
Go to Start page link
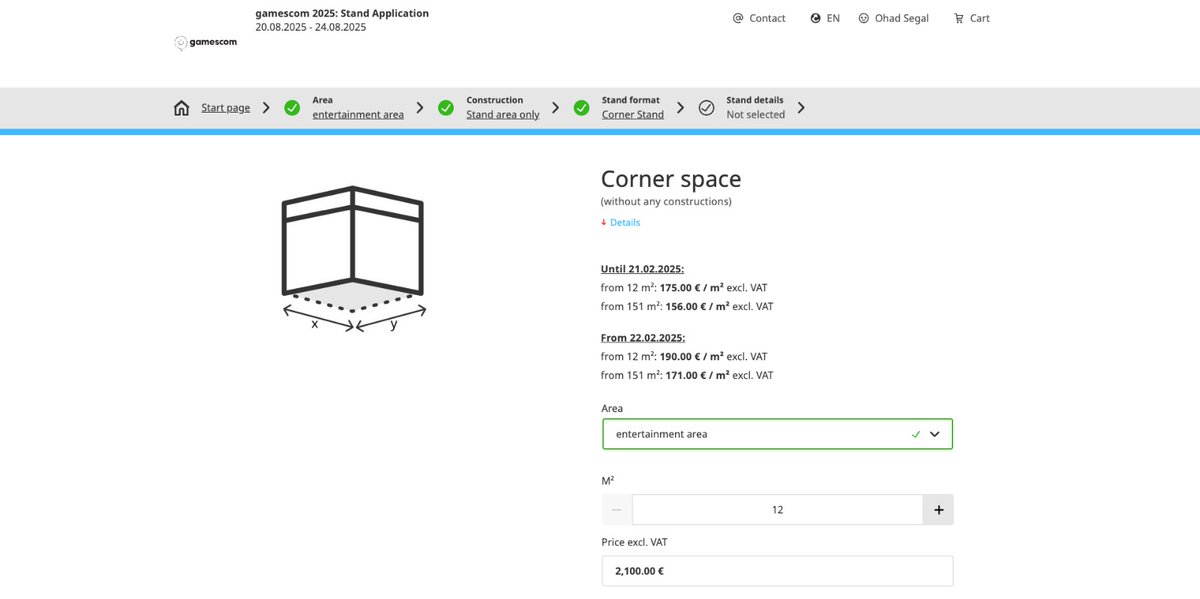coord(226,108)
